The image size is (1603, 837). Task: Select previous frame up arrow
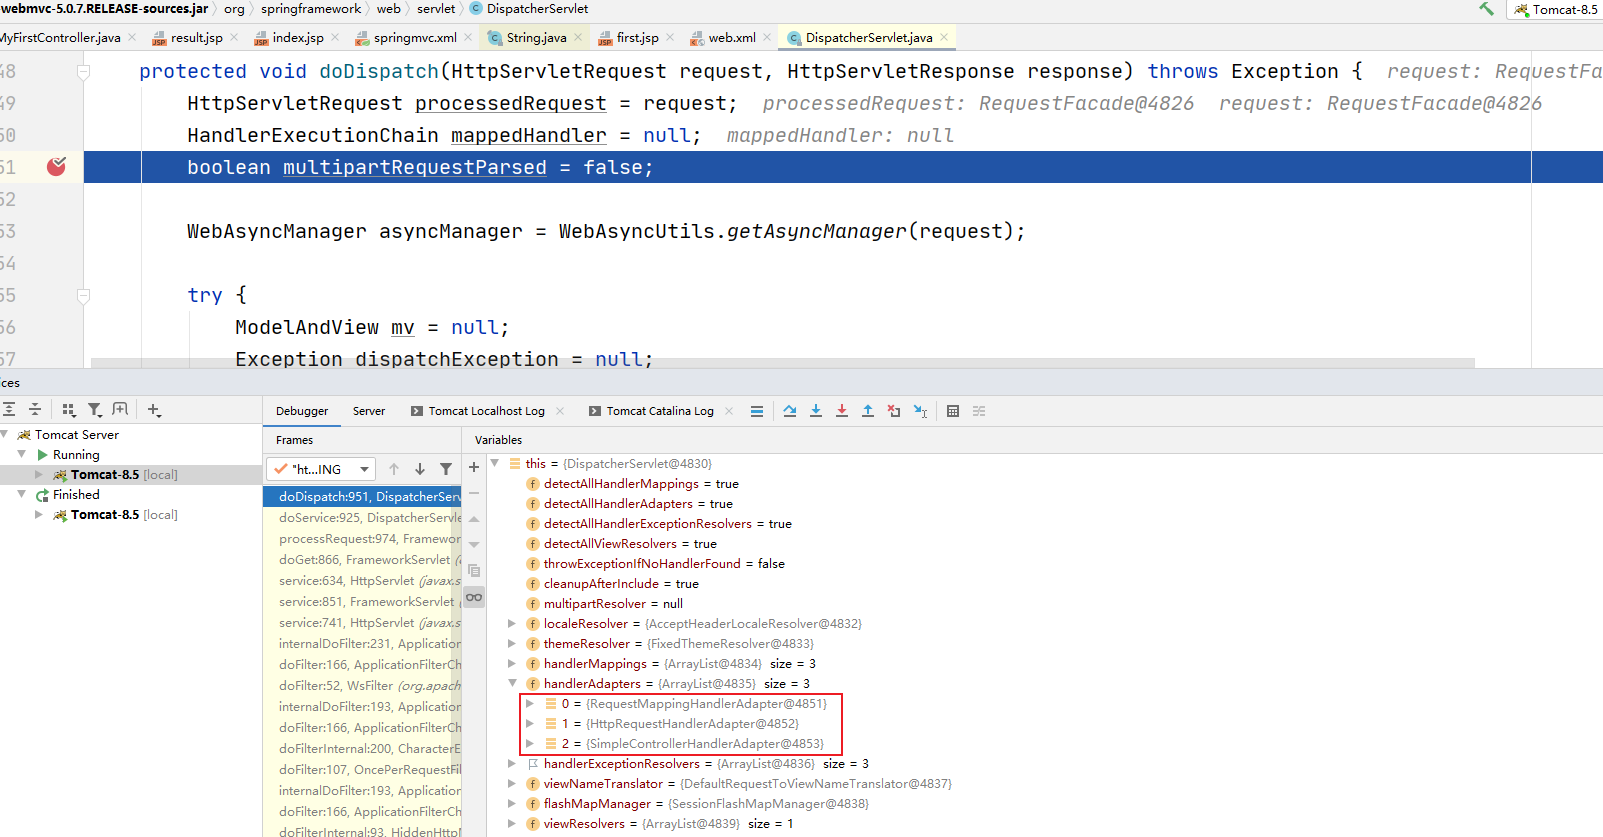[394, 469]
